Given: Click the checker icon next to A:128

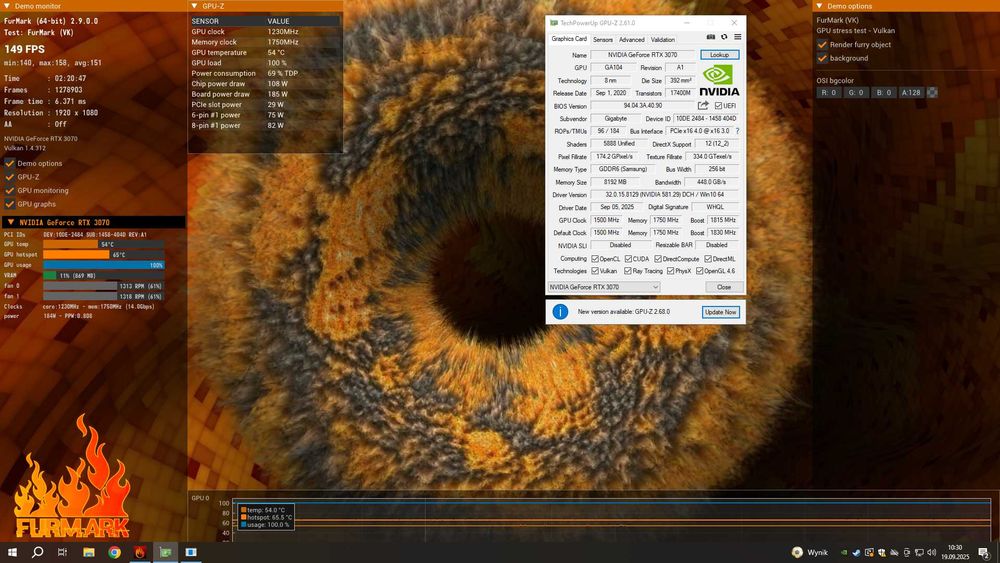Looking at the screenshot, I should click(932, 92).
